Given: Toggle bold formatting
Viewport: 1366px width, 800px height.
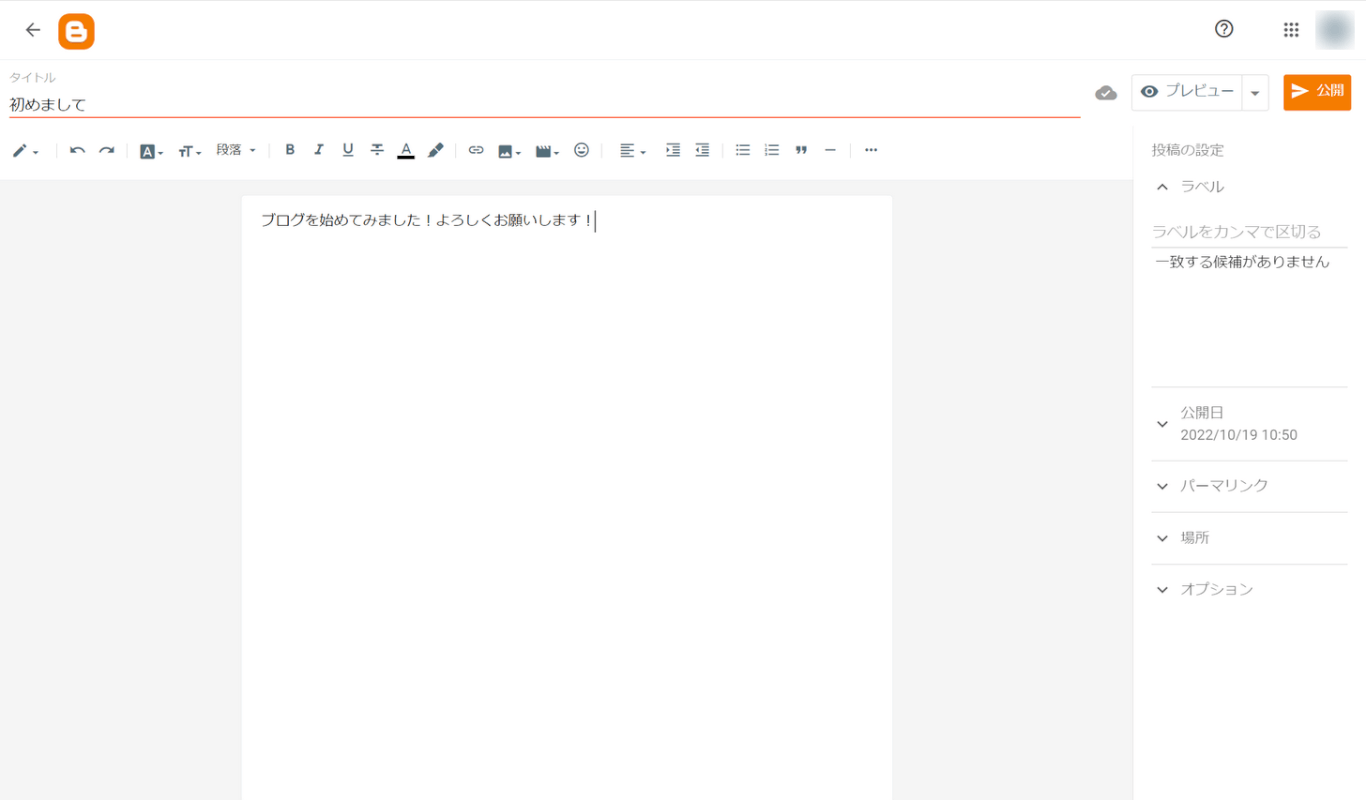Looking at the screenshot, I should pyautogui.click(x=290, y=150).
